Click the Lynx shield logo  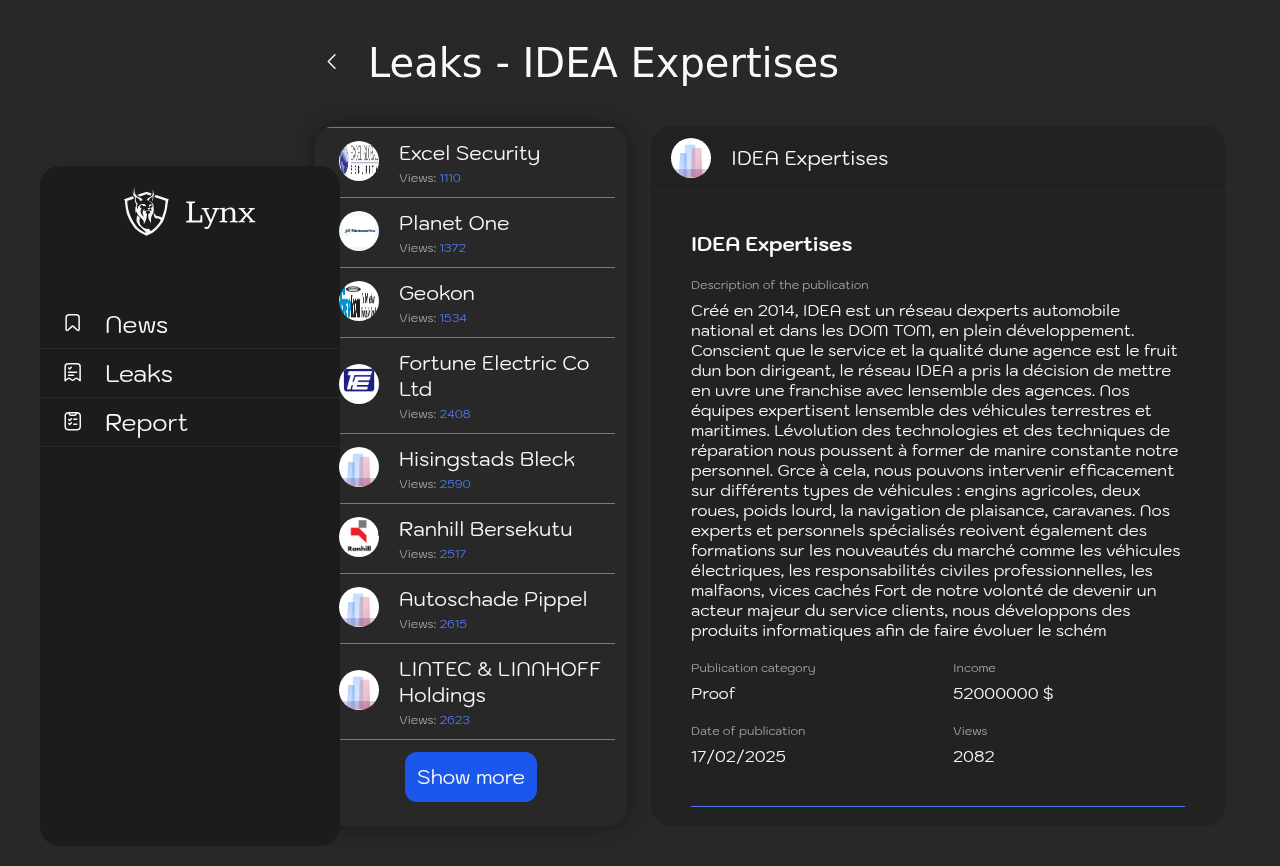(146, 212)
